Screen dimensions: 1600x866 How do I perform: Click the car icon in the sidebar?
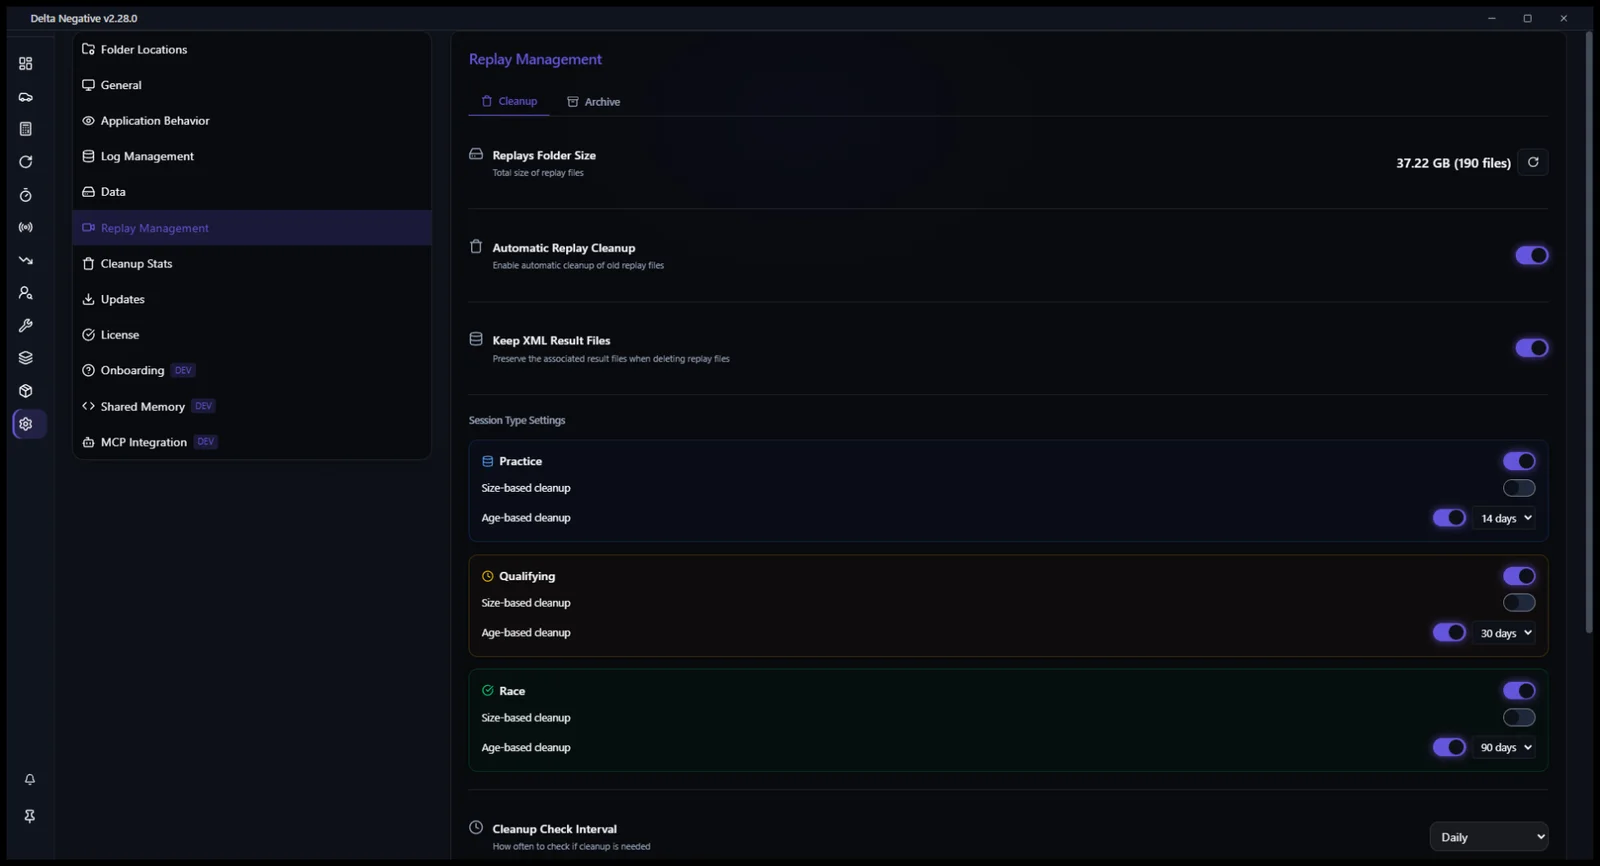[x=26, y=97]
